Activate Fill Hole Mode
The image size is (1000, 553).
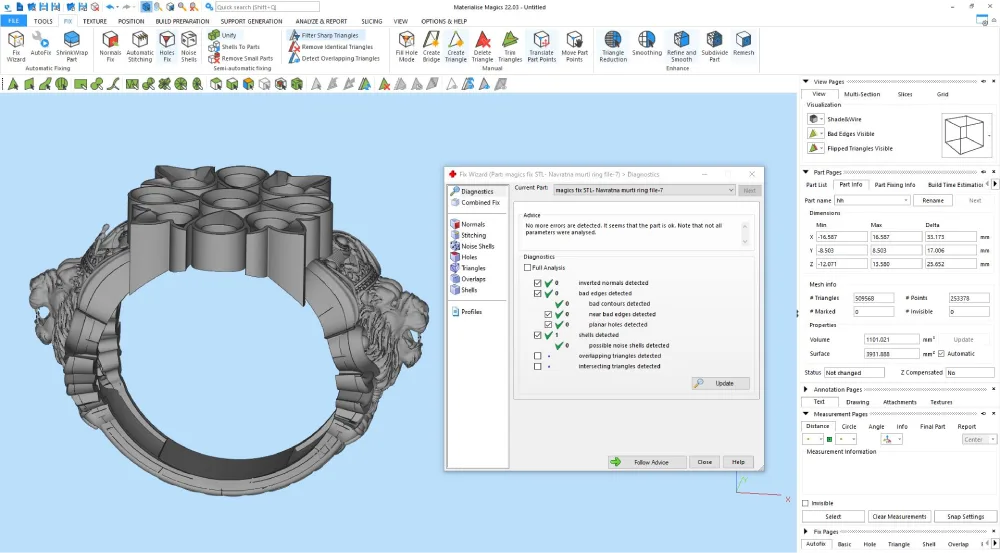pyautogui.click(x=406, y=47)
